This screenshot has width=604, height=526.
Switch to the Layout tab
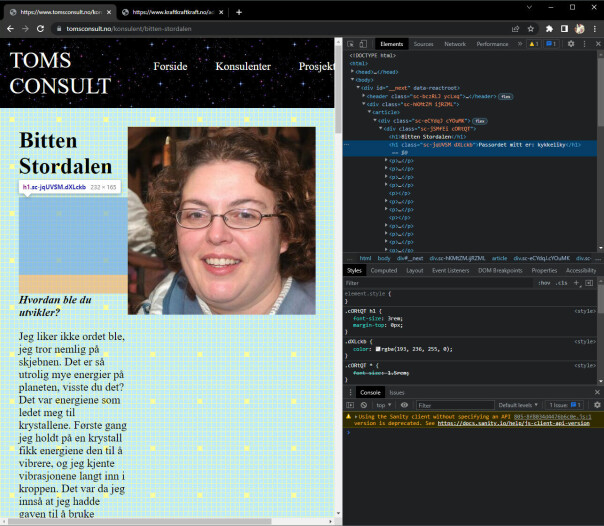[x=414, y=270]
